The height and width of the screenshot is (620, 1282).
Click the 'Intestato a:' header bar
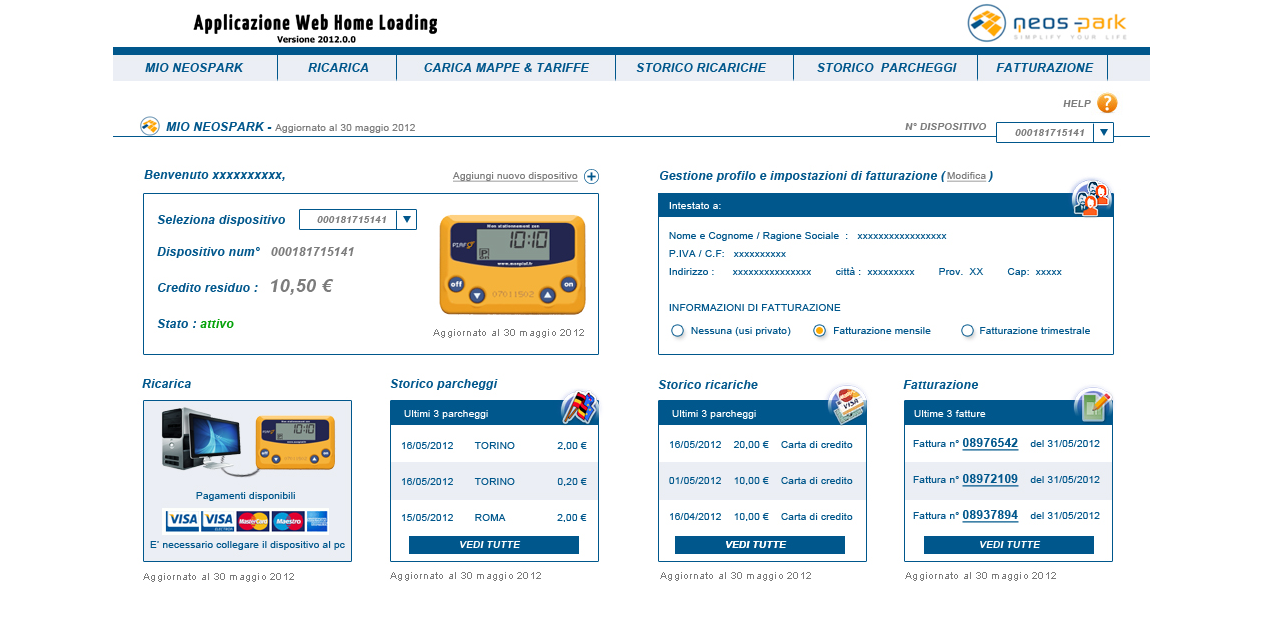coord(885,205)
